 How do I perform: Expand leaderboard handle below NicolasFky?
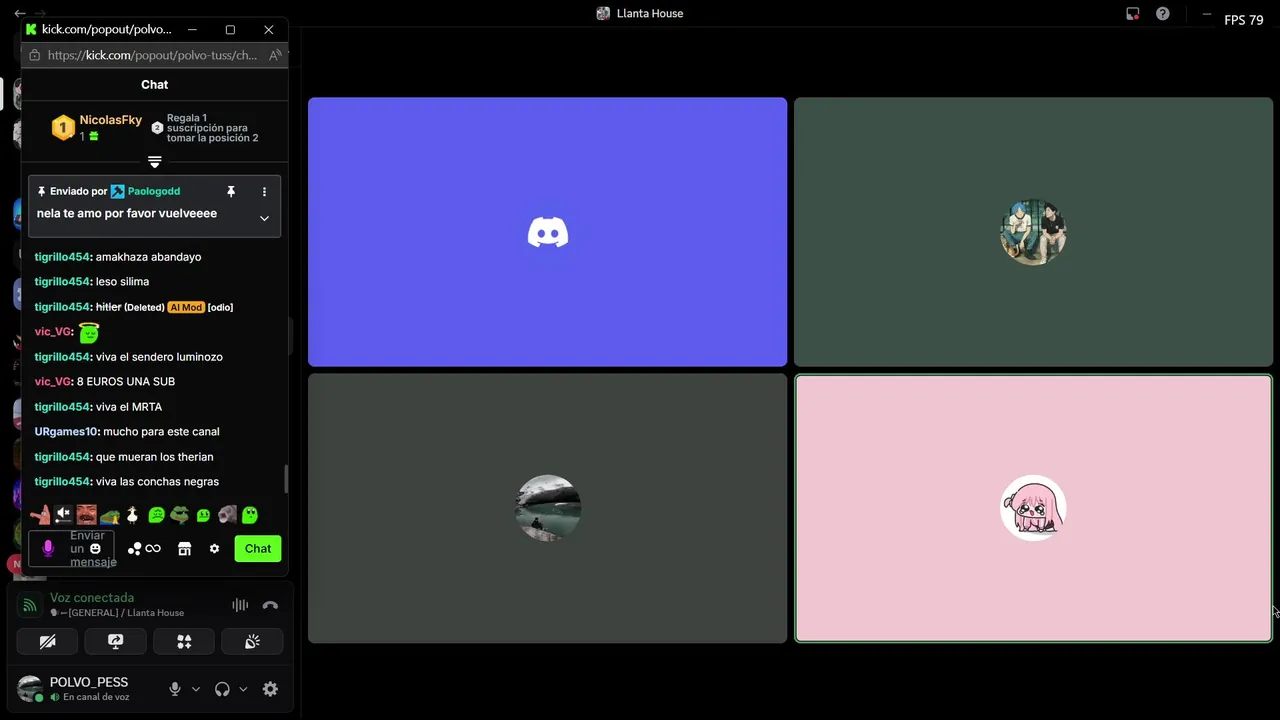pyautogui.click(x=154, y=161)
